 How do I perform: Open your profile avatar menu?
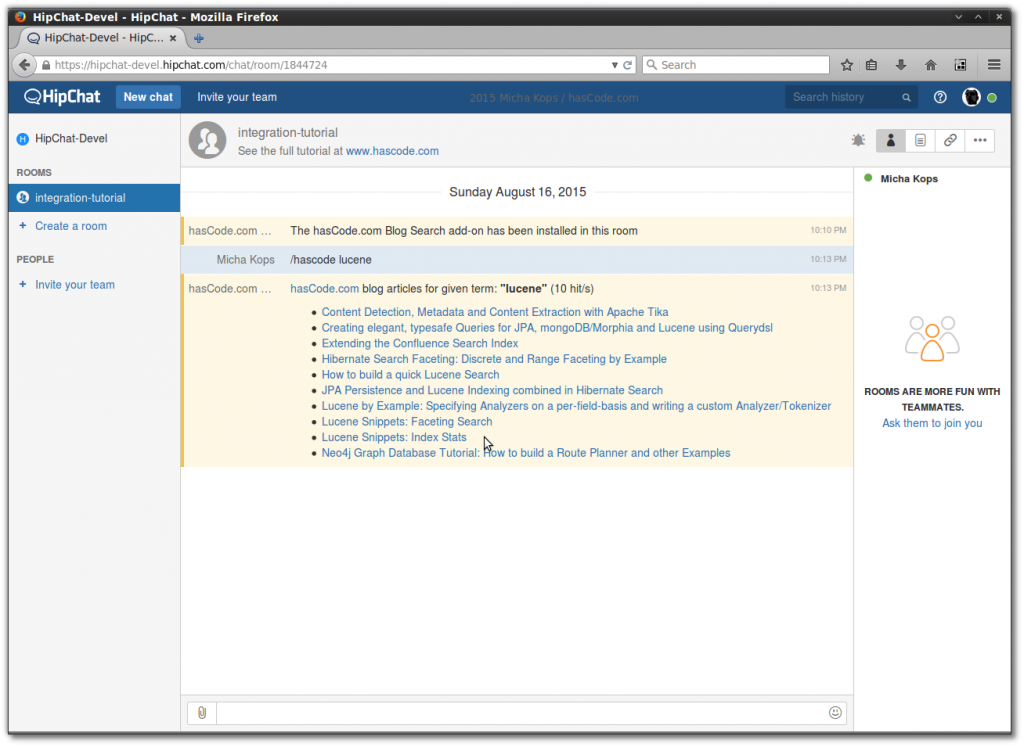click(971, 97)
